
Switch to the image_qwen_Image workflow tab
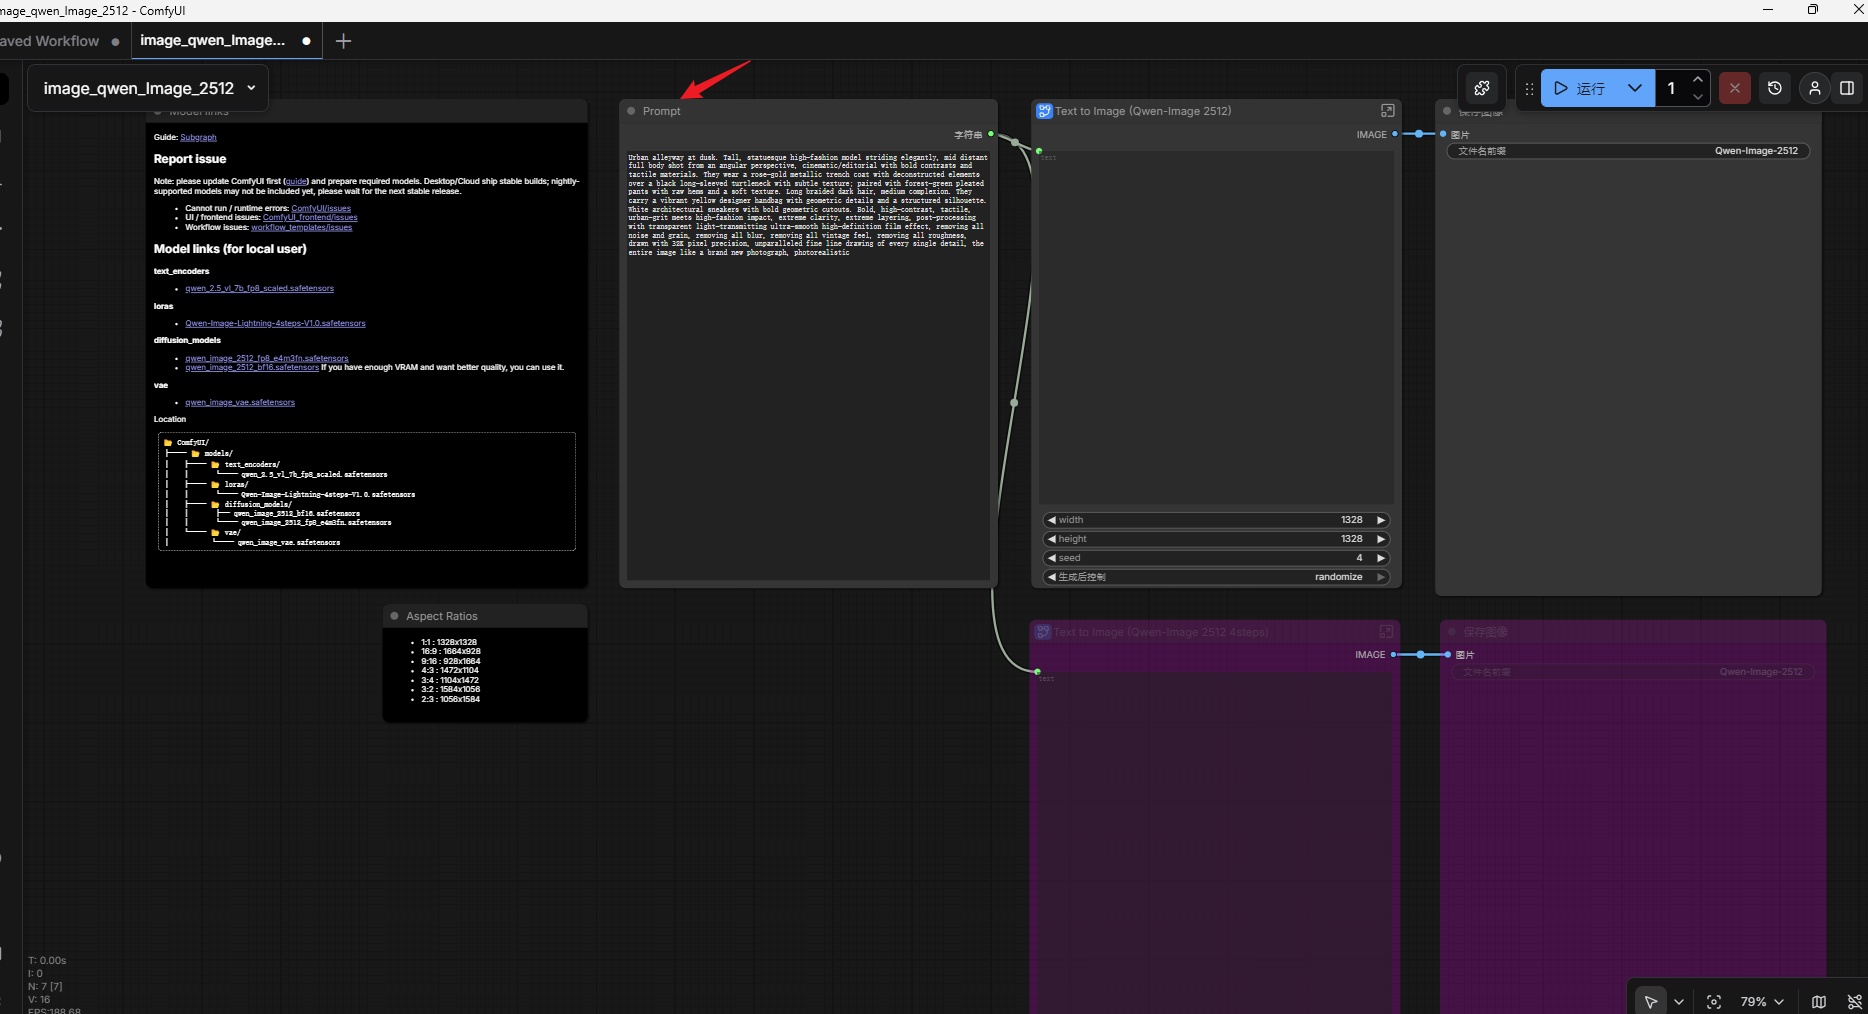(213, 41)
